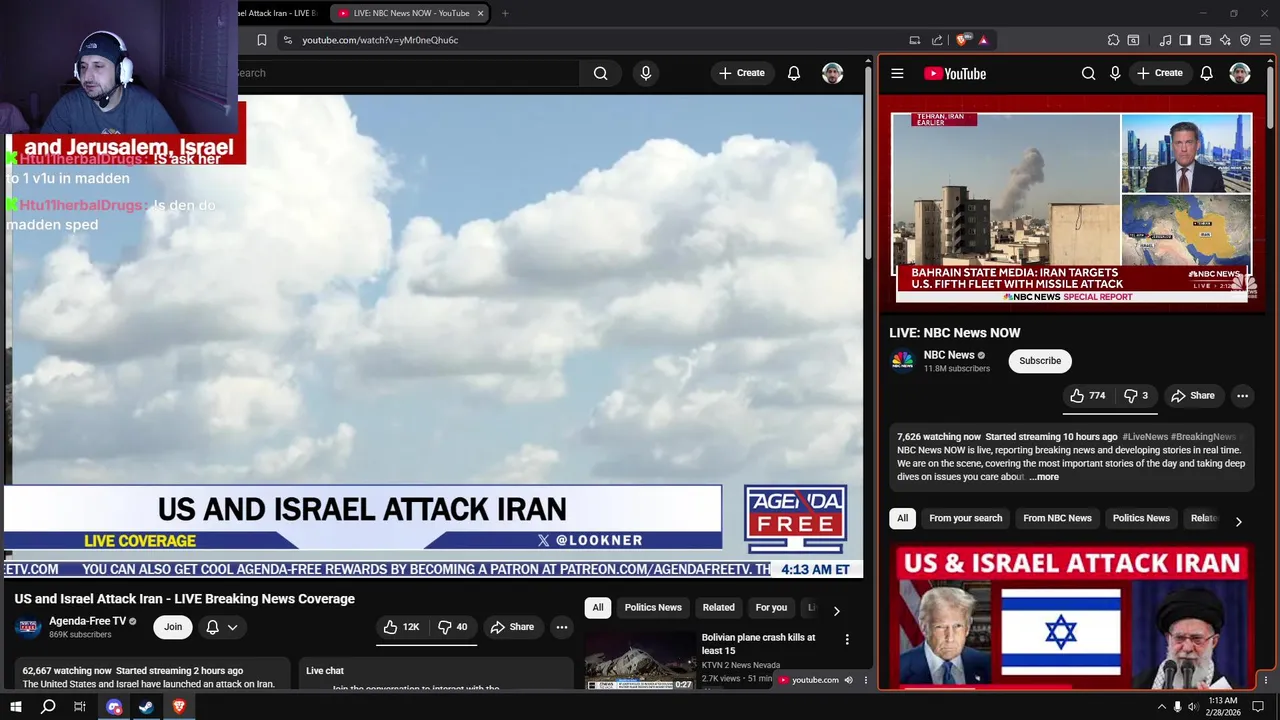Open notifications bell in right YouTube window
Image resolution: width=1280 pixels, height=720 pixels.
1206,73
